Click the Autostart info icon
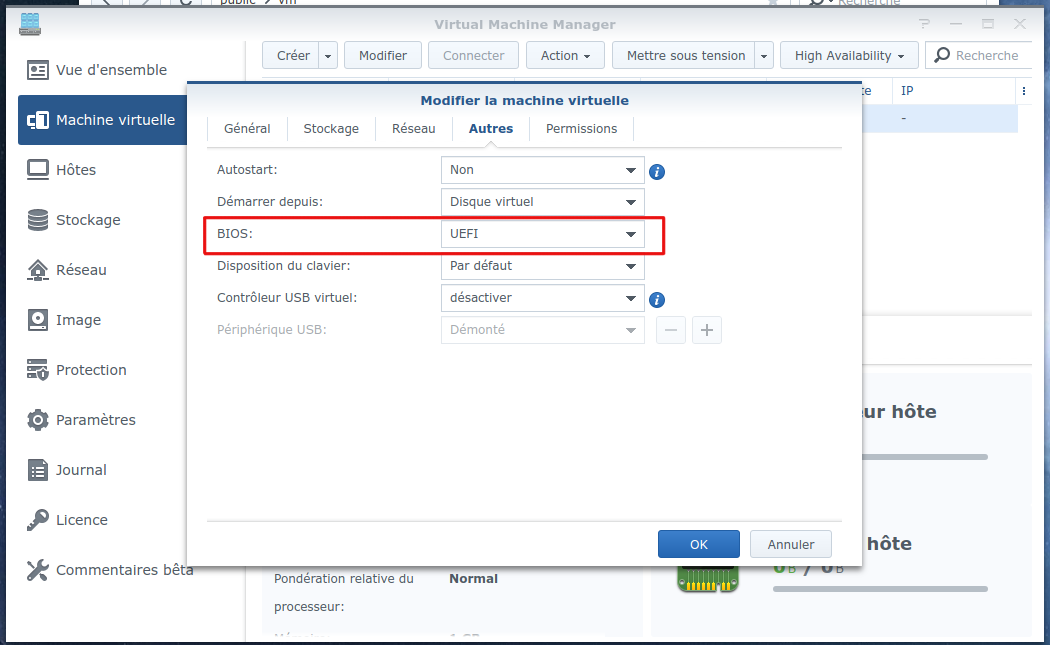Image resolution: width=1050 pixels, height=645 pixels. pyautogui.click(x=657, y=172)
